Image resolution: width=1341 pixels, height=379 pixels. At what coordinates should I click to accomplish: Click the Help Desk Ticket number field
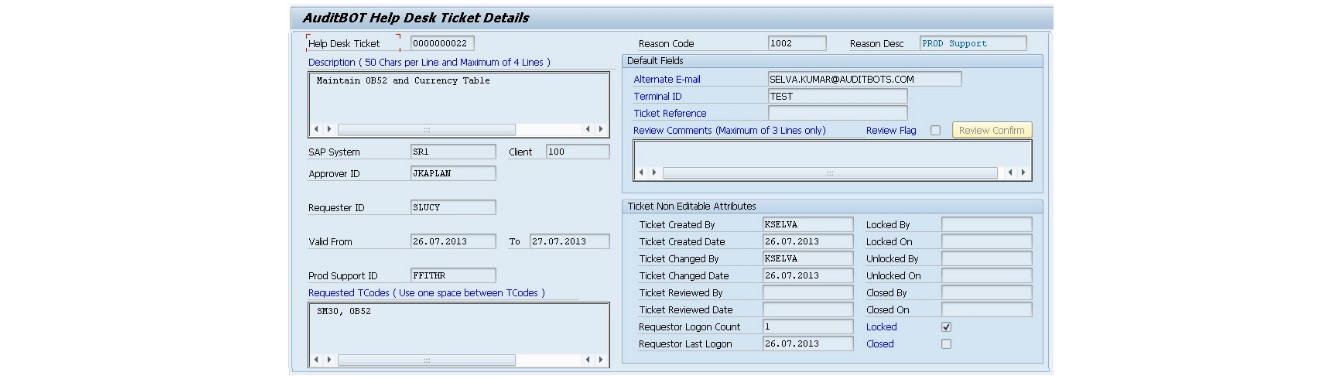pyautogui.click(x=443, y=43)
